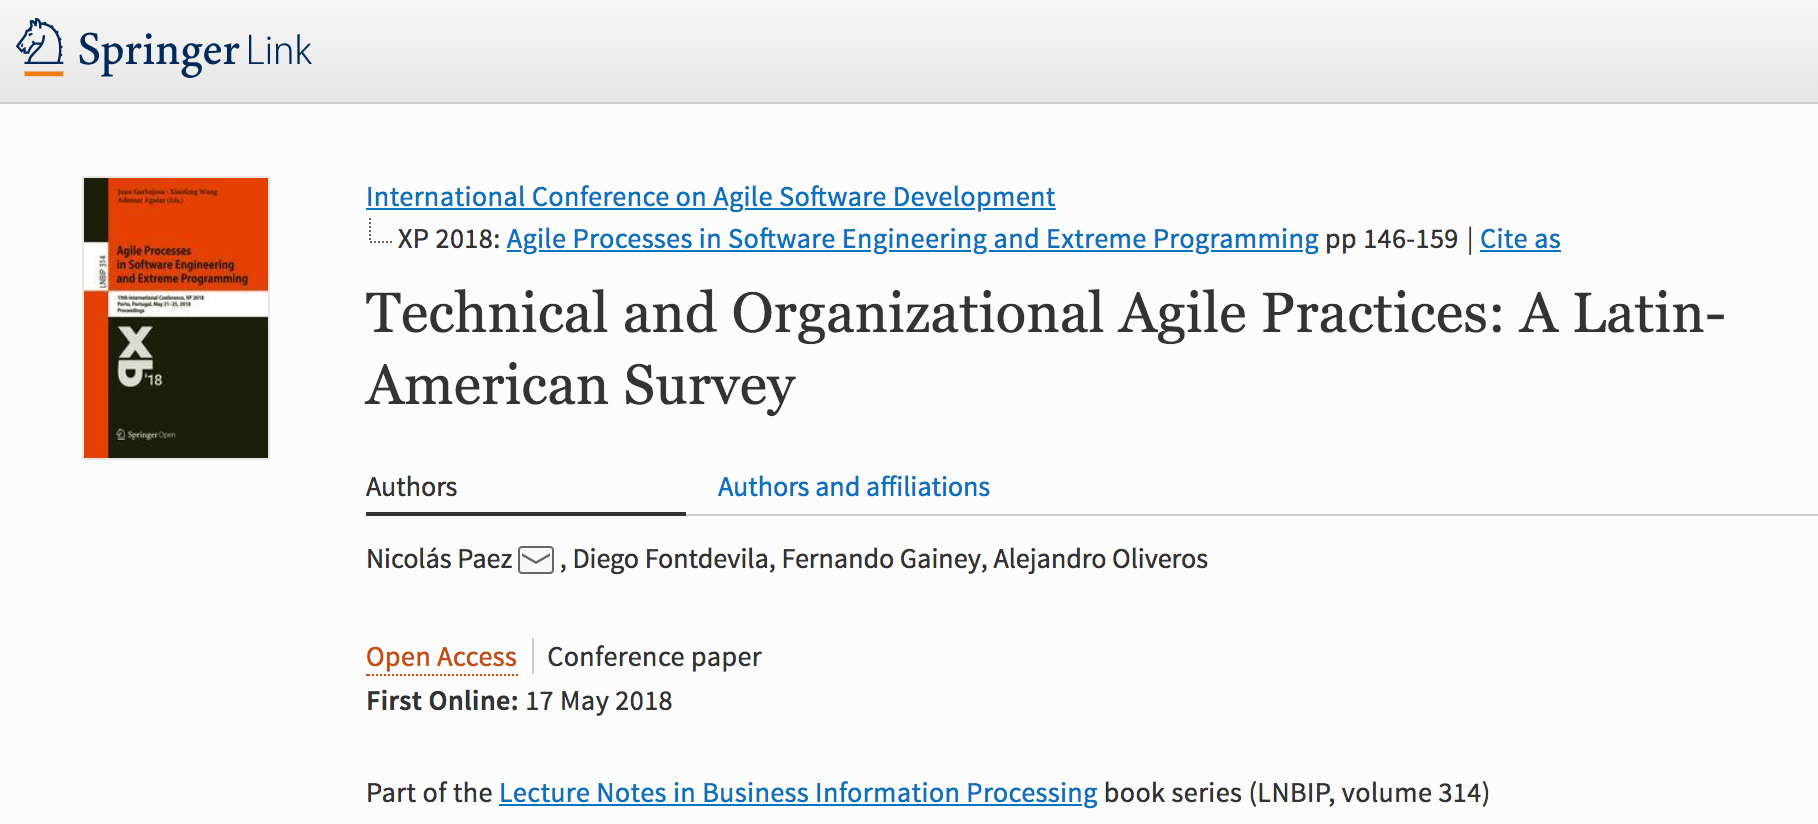This screenshot has width=1818, height=824.
Task: Select the Authors tab
Action: click(x=411, y=487)
